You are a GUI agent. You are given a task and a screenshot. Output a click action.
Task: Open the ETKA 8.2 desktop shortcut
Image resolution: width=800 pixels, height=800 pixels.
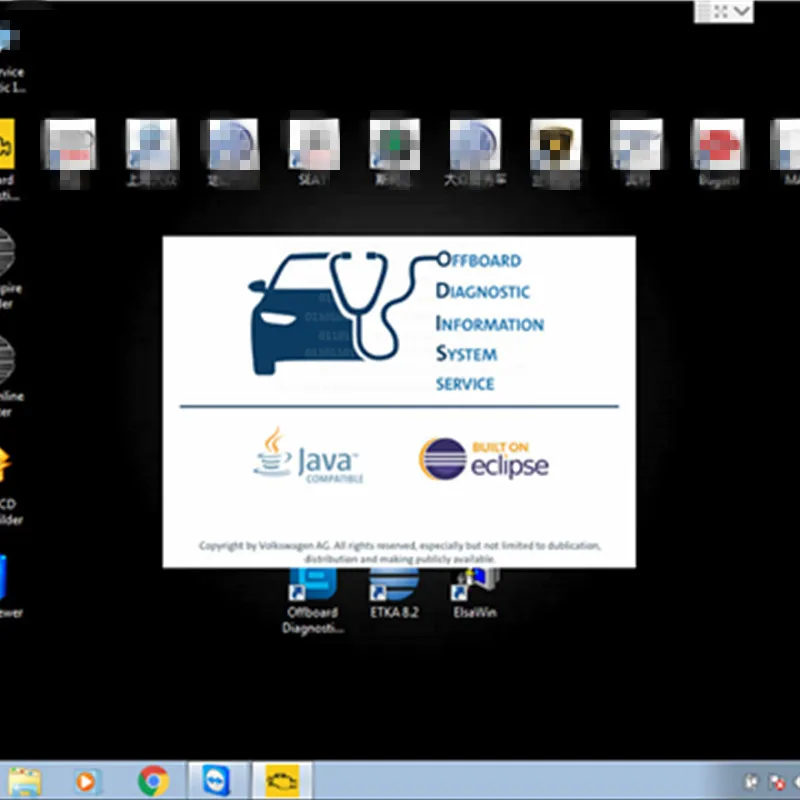click(394, 593)
